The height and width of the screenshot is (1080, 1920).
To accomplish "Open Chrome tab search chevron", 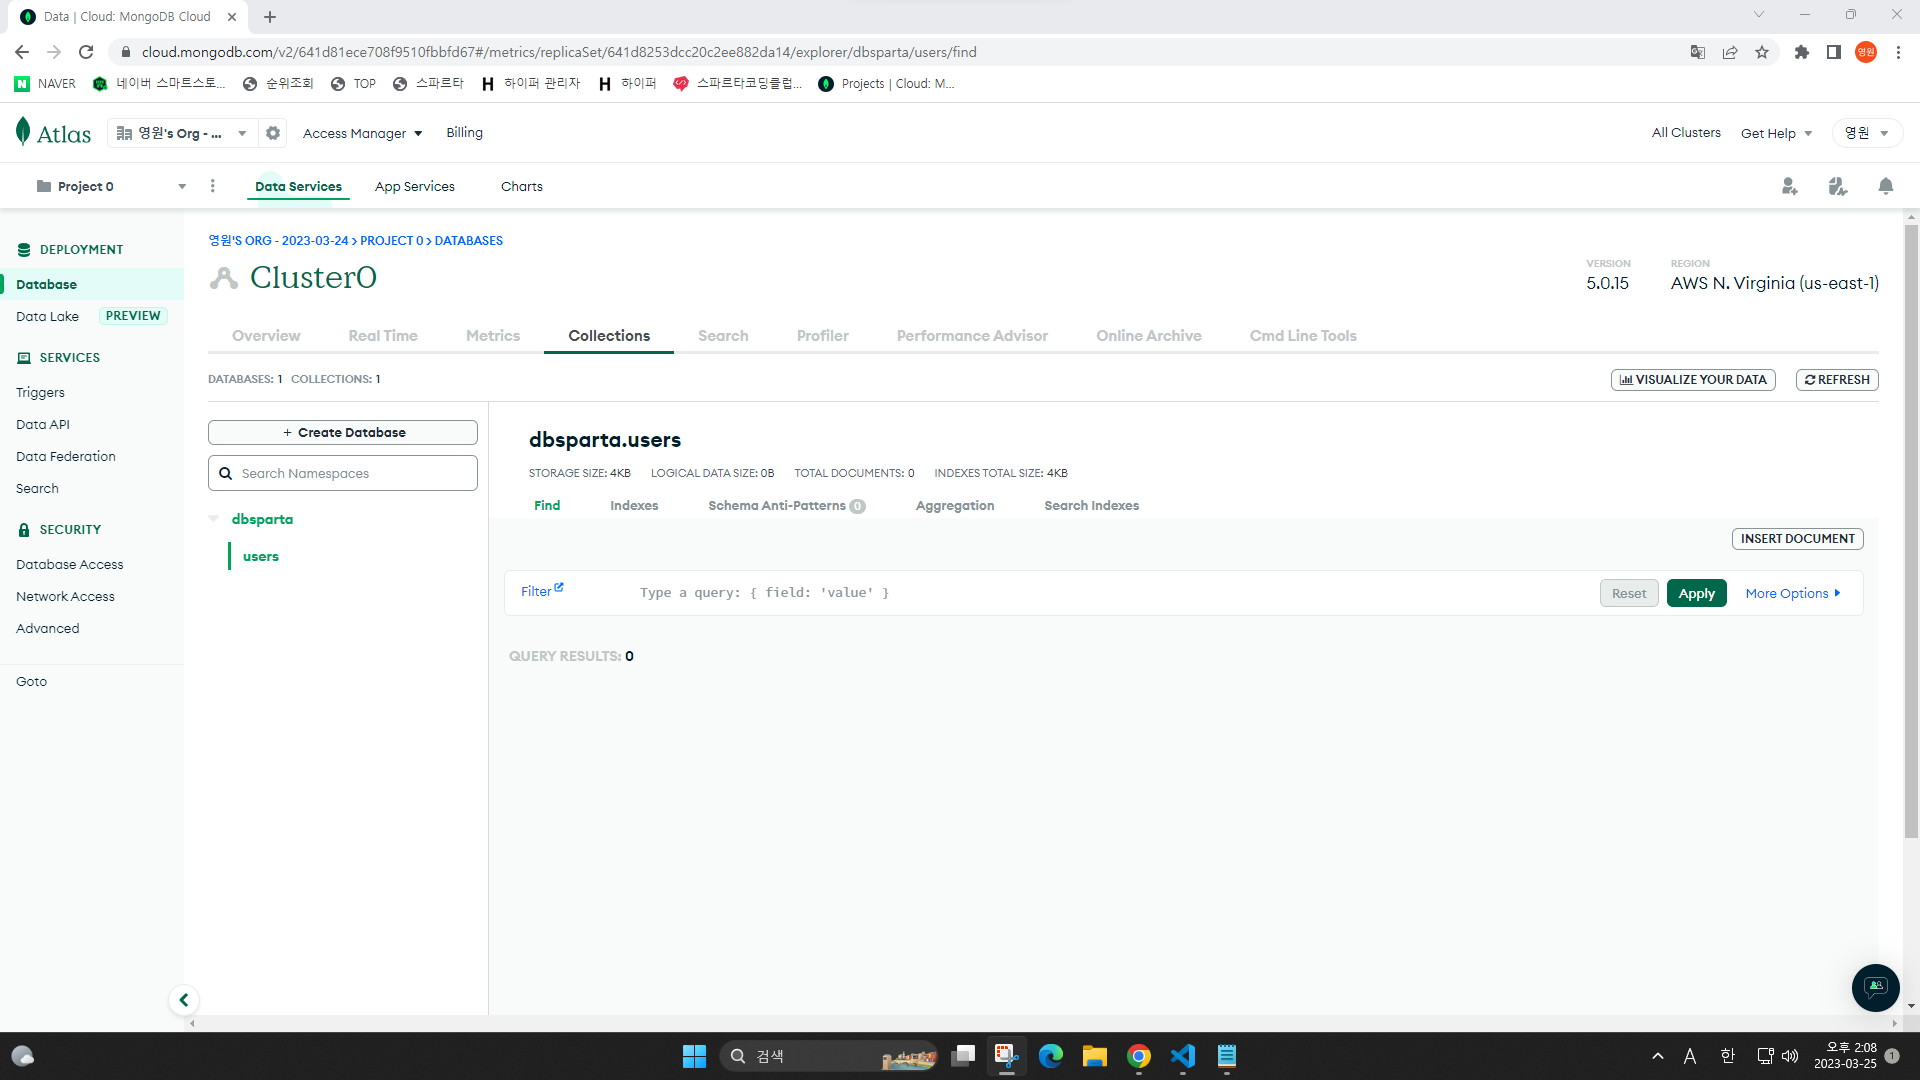I will coord(1759,15).
